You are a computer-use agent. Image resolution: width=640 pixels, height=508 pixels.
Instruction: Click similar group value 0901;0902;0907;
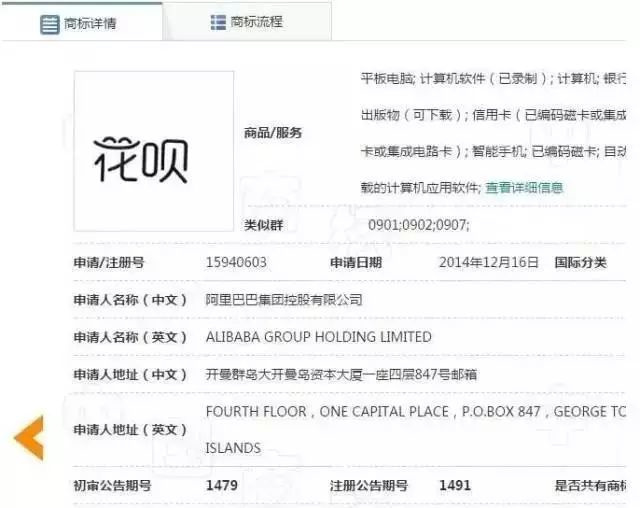point(419,225)
